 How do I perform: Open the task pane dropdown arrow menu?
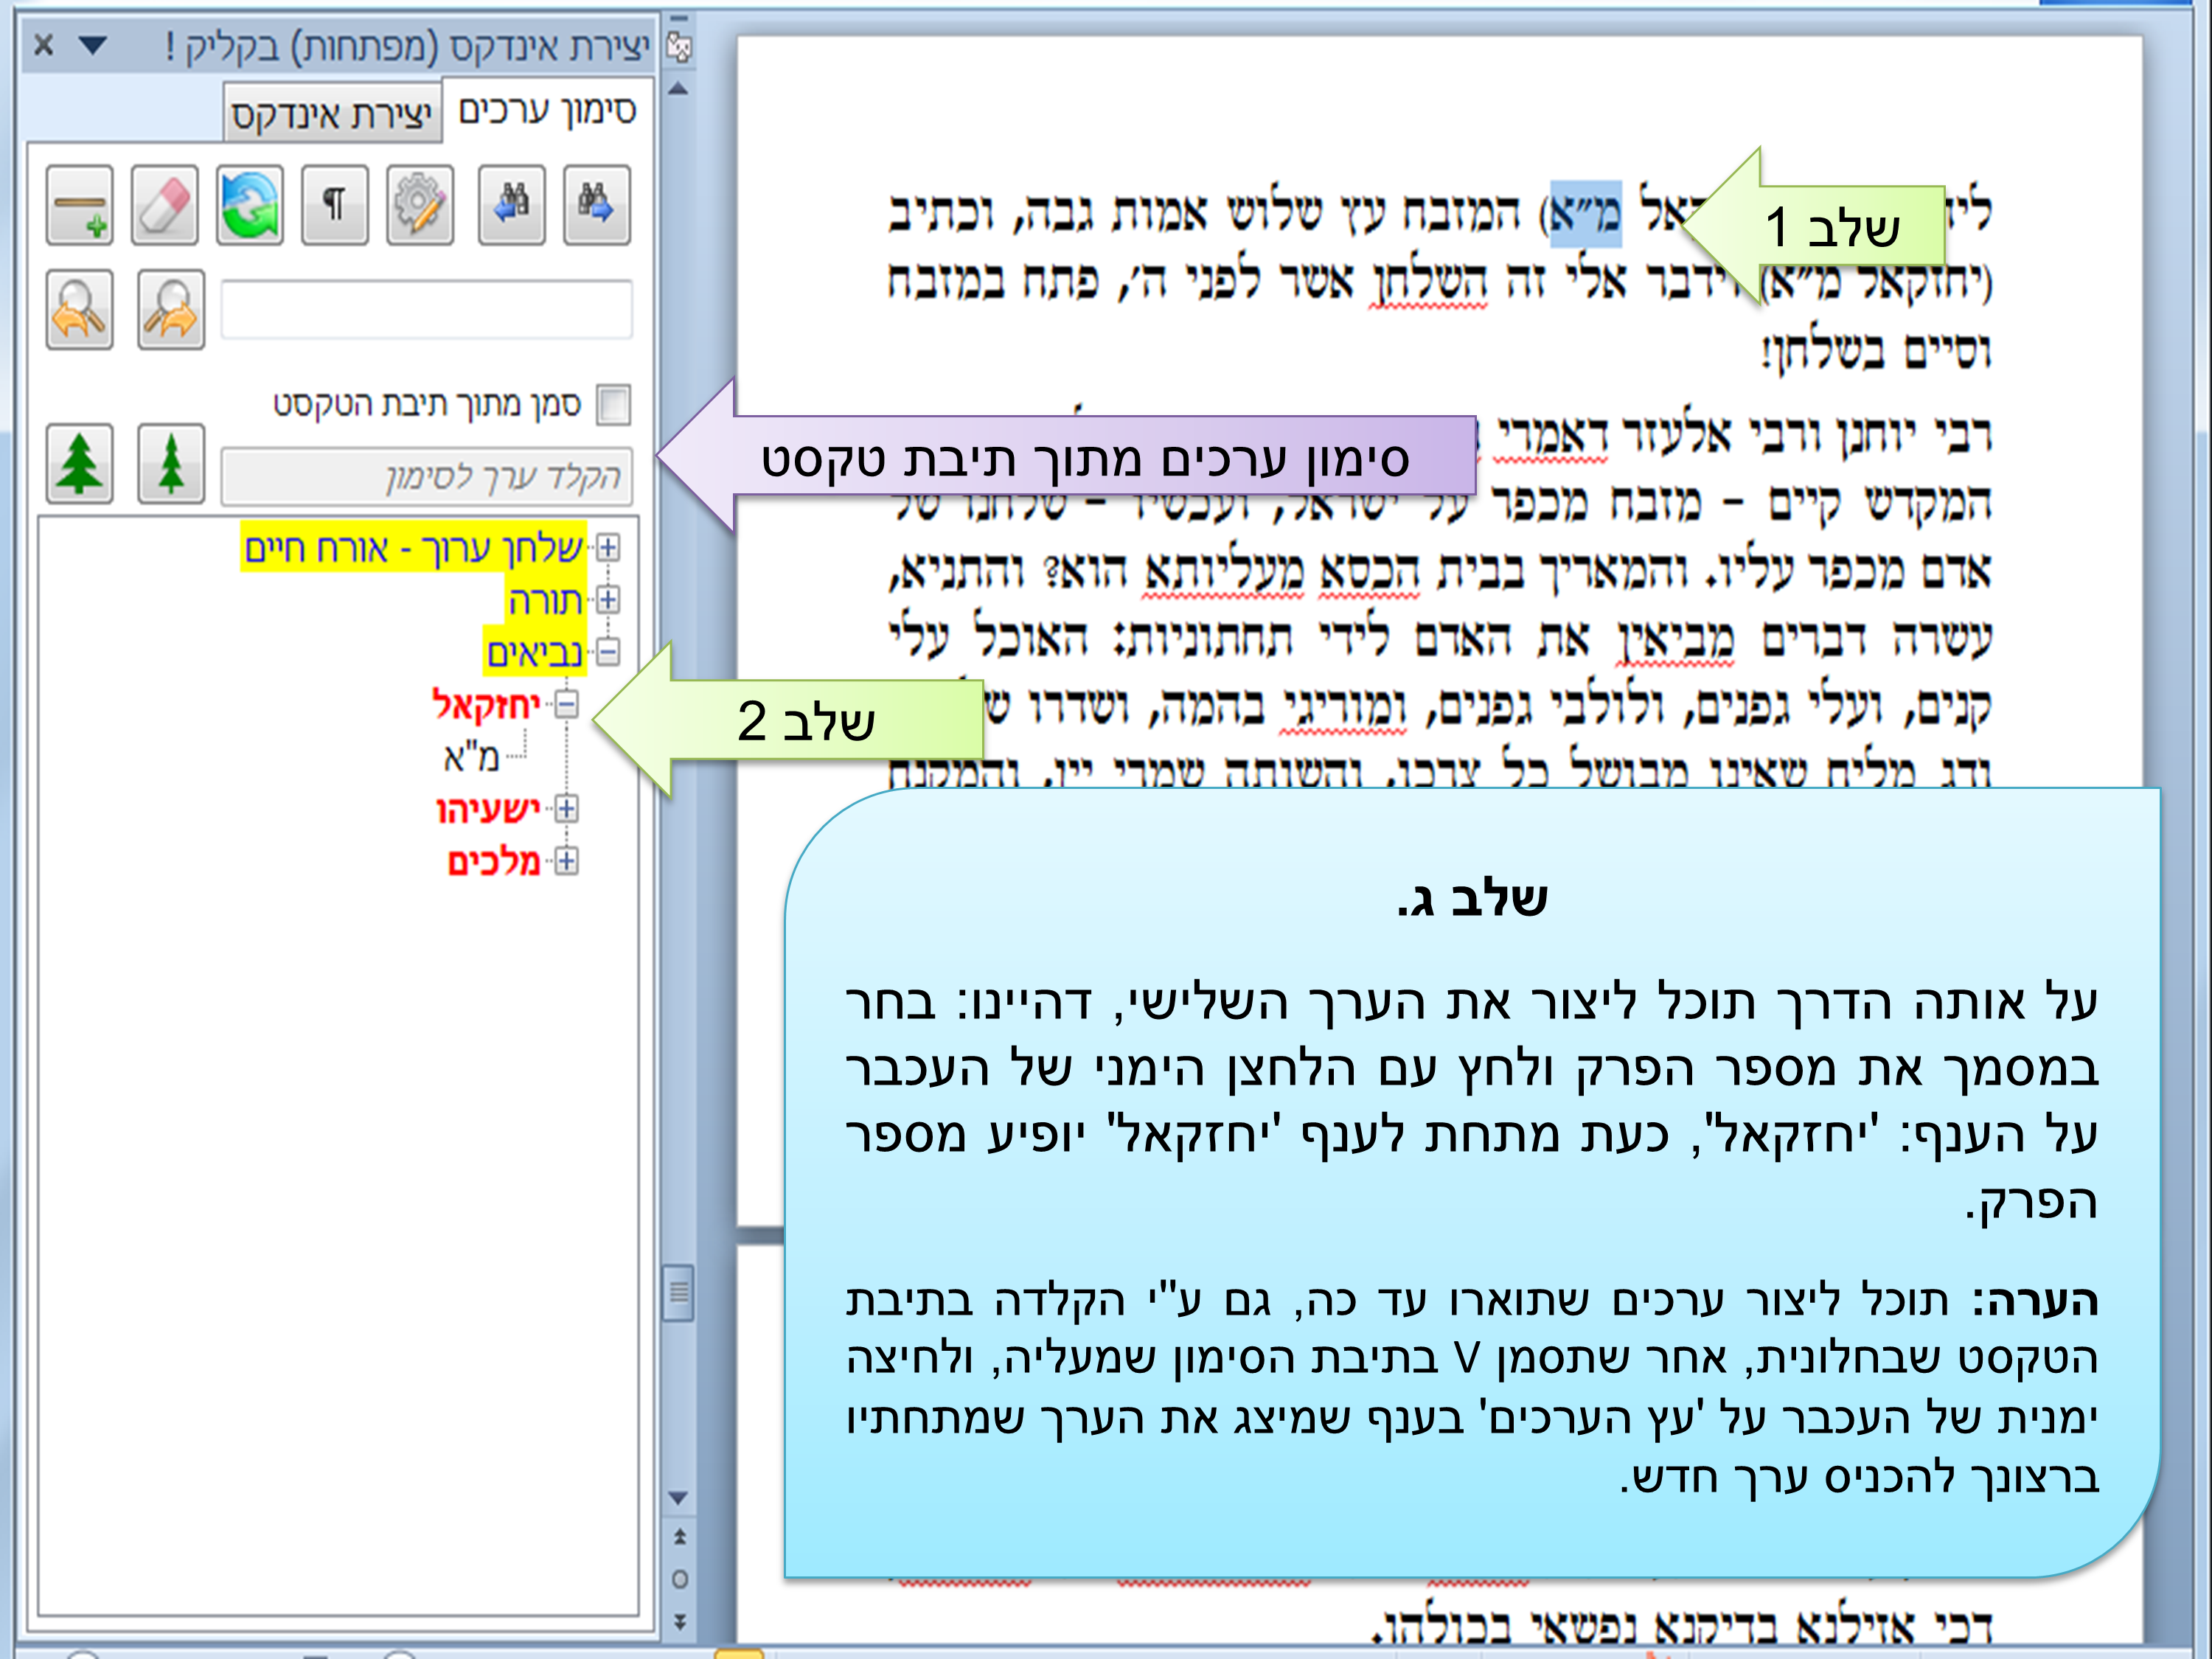point(92,44)
